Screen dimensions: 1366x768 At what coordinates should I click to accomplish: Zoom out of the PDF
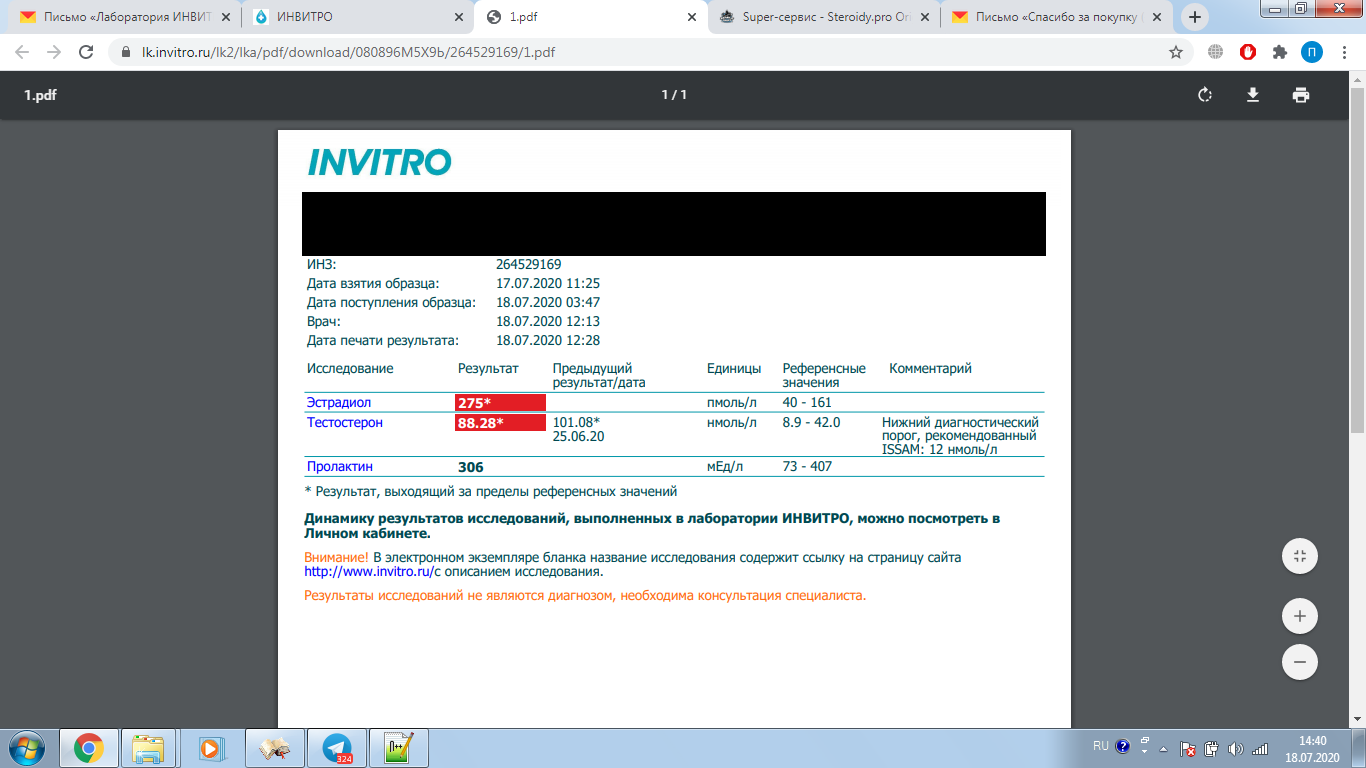click(1300, 662)
